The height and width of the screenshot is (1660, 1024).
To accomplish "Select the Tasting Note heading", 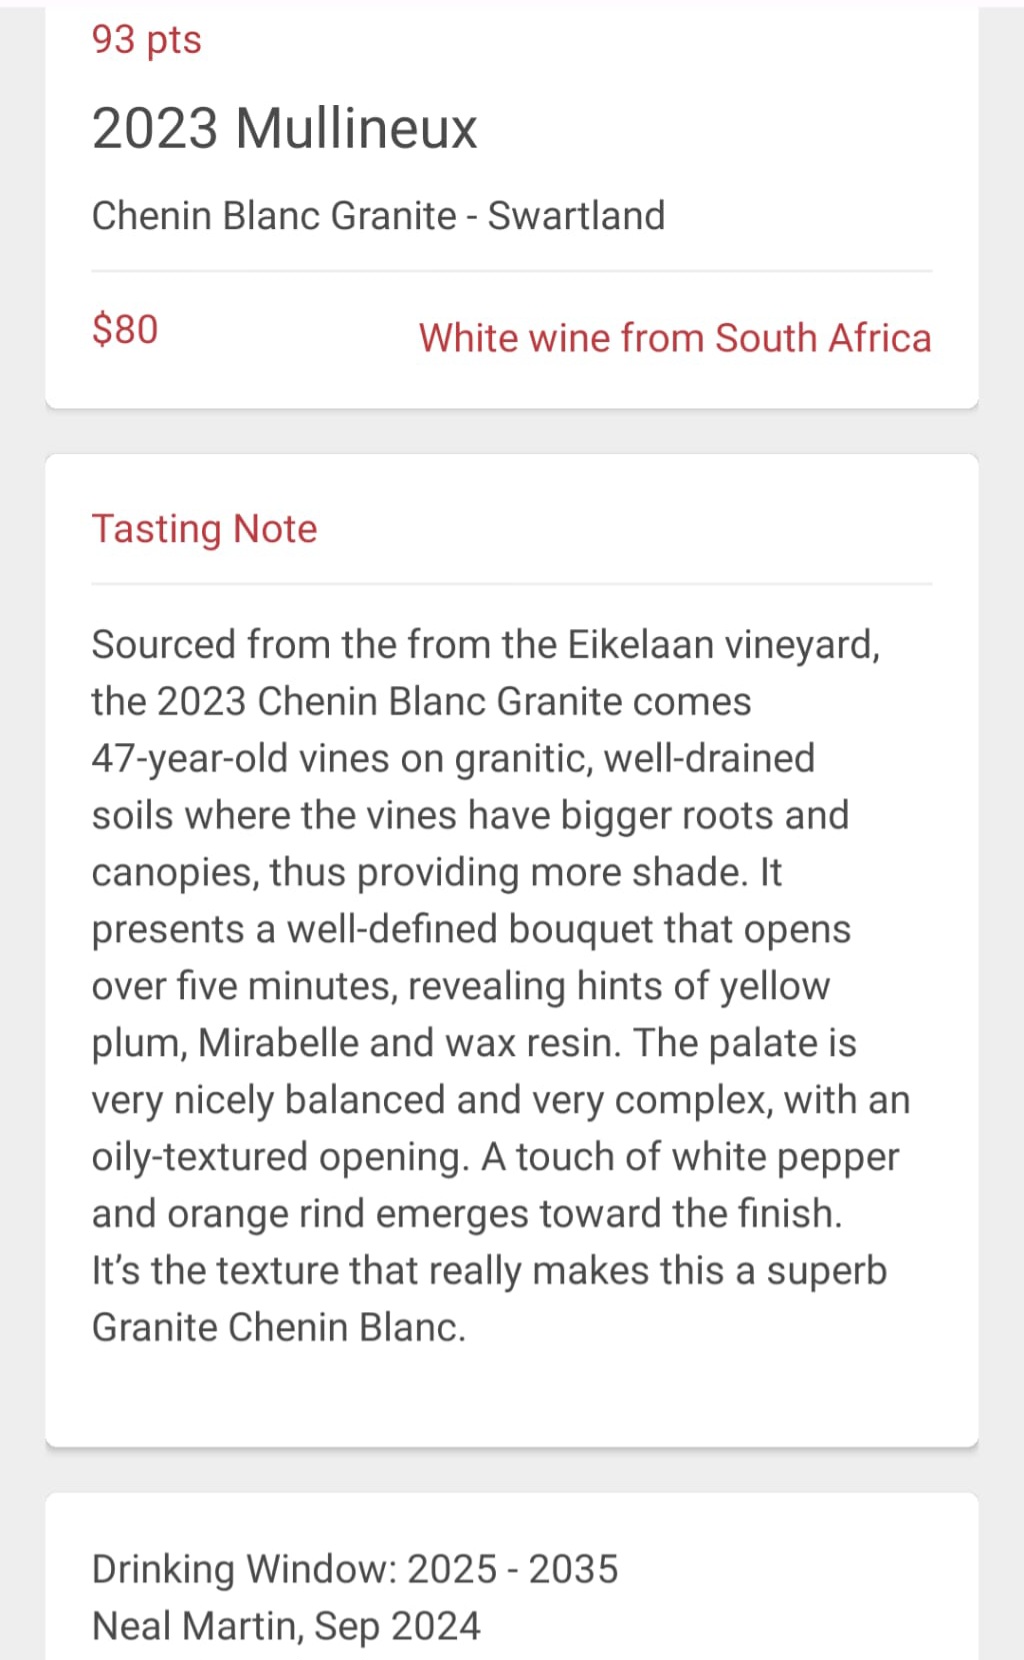I will point(204,529).
